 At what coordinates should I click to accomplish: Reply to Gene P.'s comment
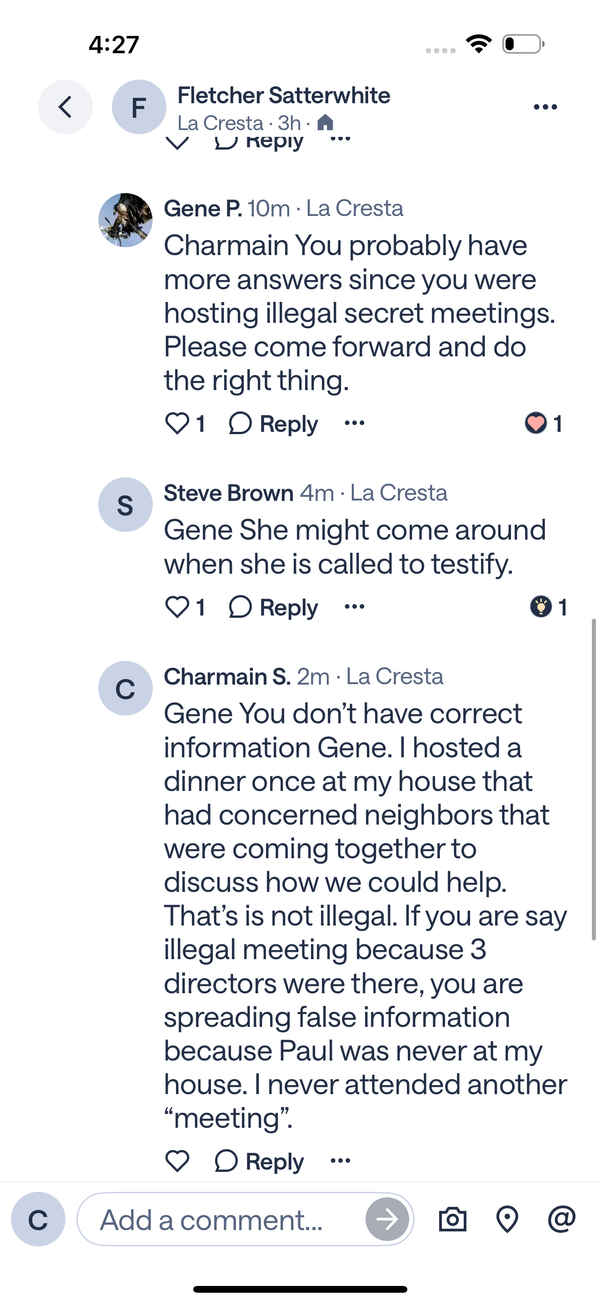point(274,424)
